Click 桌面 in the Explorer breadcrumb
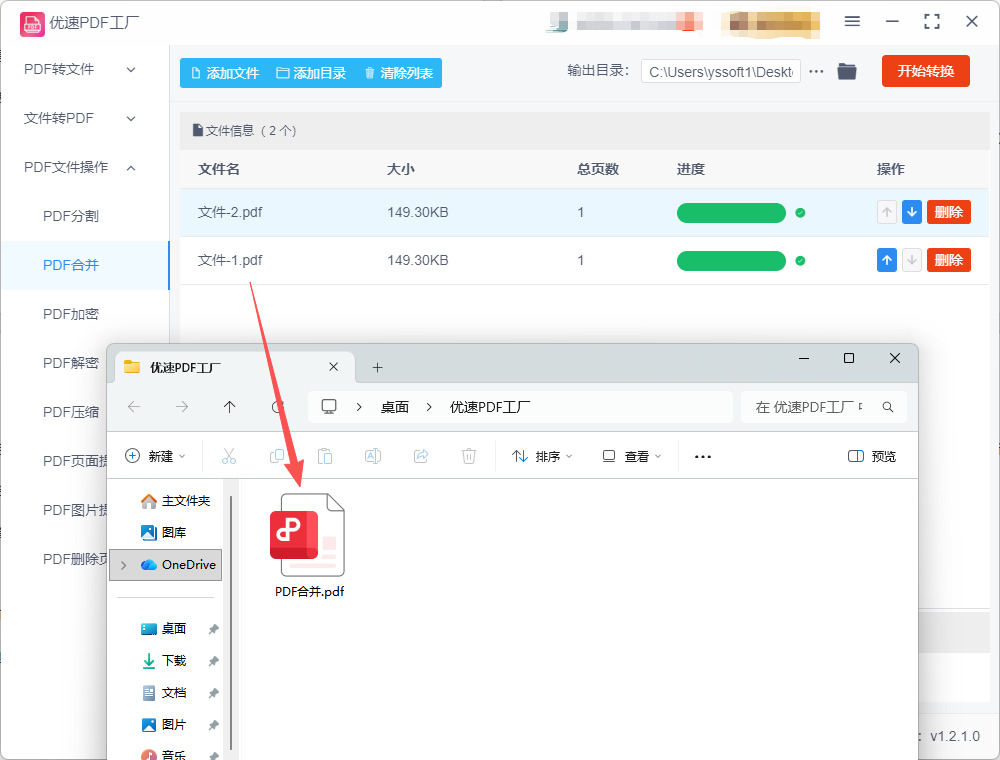Screen dimensions: 1000x760 coord(394,407)
